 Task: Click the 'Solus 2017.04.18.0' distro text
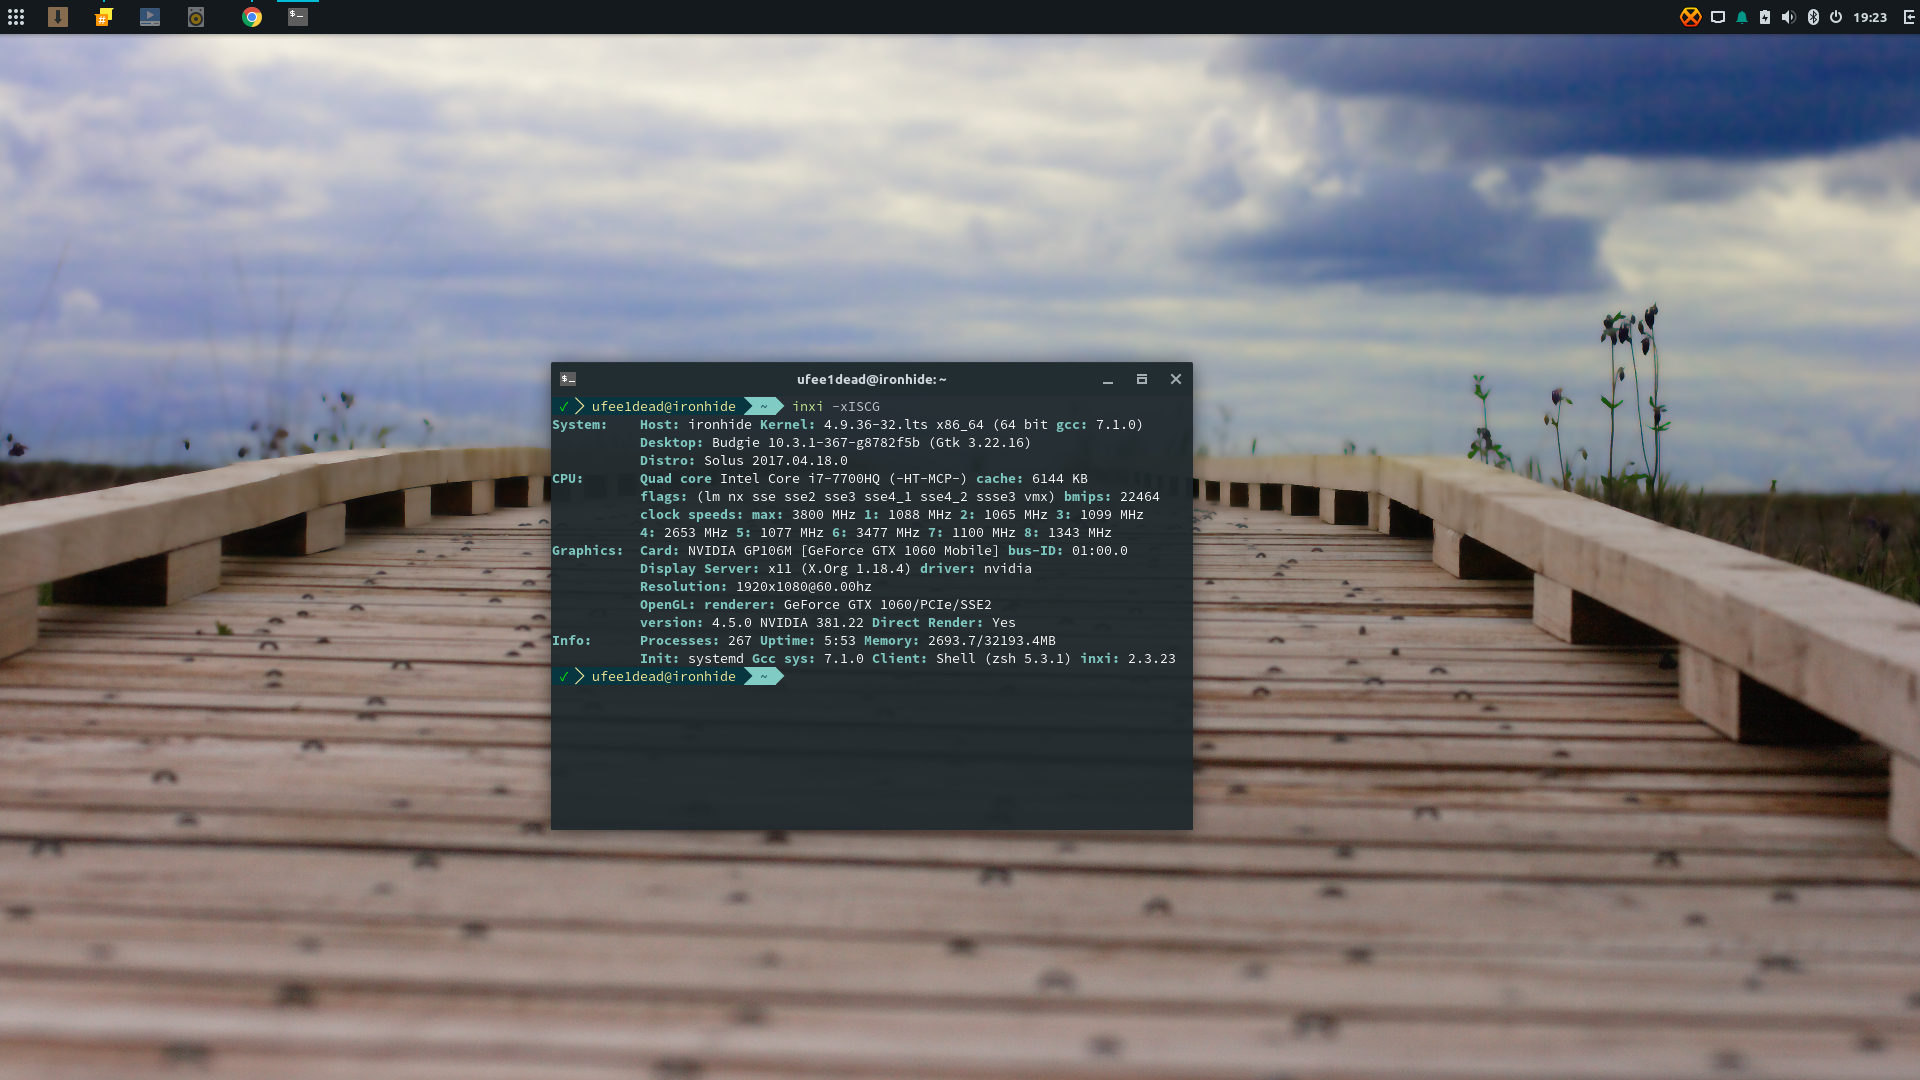(x=776, y=461)
